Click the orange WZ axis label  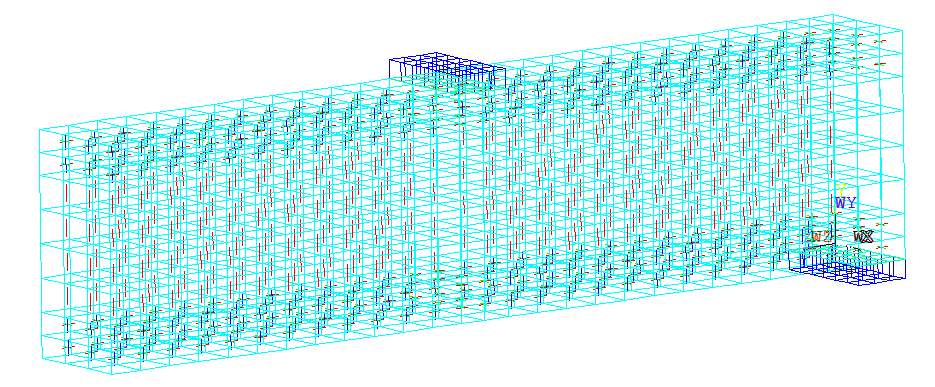821,236
